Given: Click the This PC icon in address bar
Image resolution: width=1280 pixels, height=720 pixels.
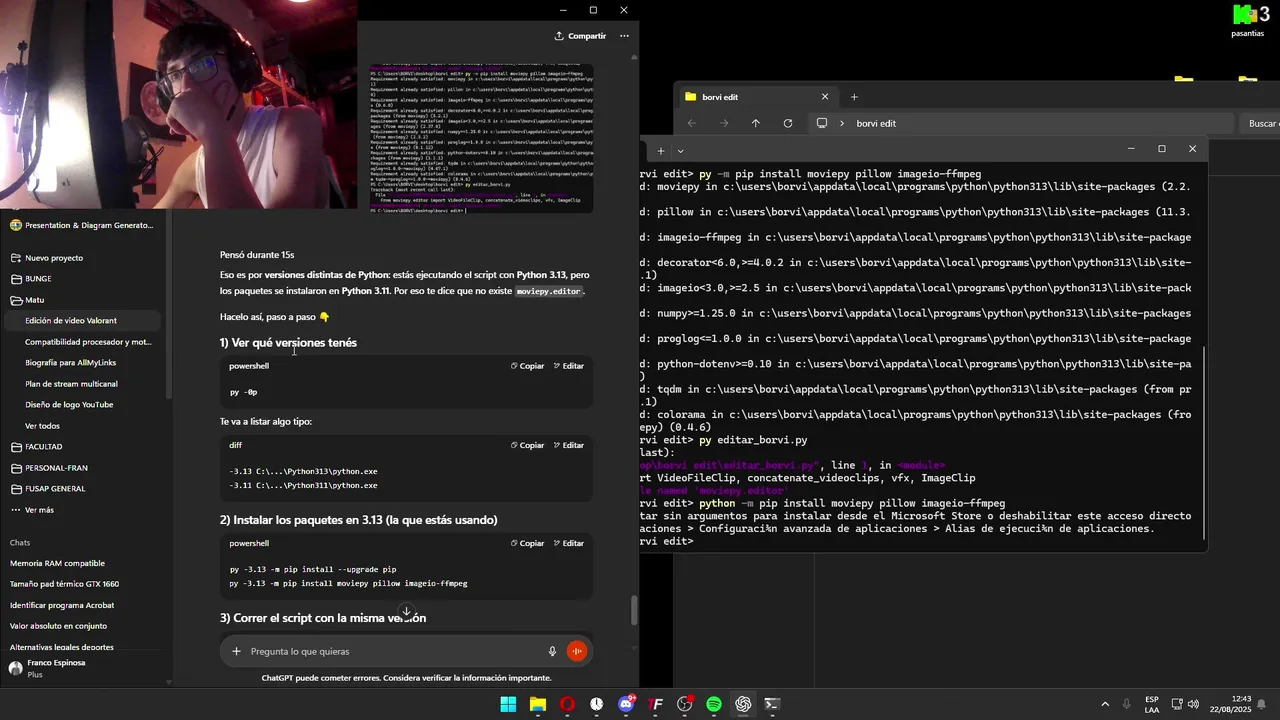Looking at the screenshot, I should pos(822,123).
